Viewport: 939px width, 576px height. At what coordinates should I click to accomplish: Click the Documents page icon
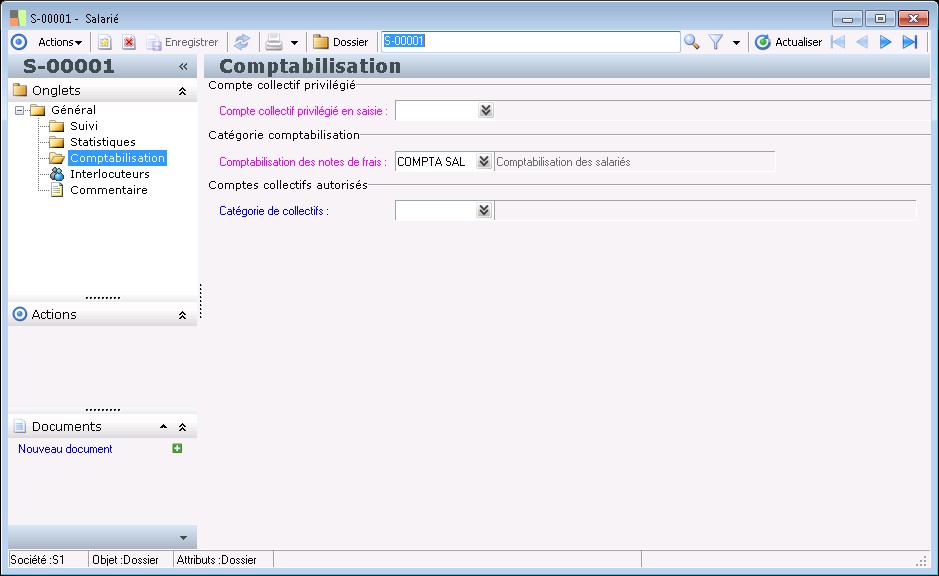20,426
